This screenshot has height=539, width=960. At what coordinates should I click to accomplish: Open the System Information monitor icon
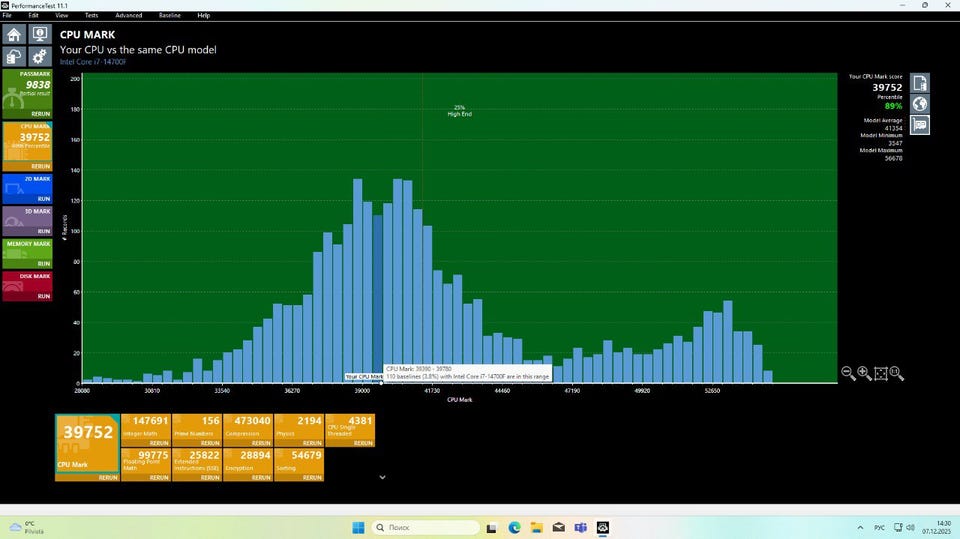click(x=39, y=35)
